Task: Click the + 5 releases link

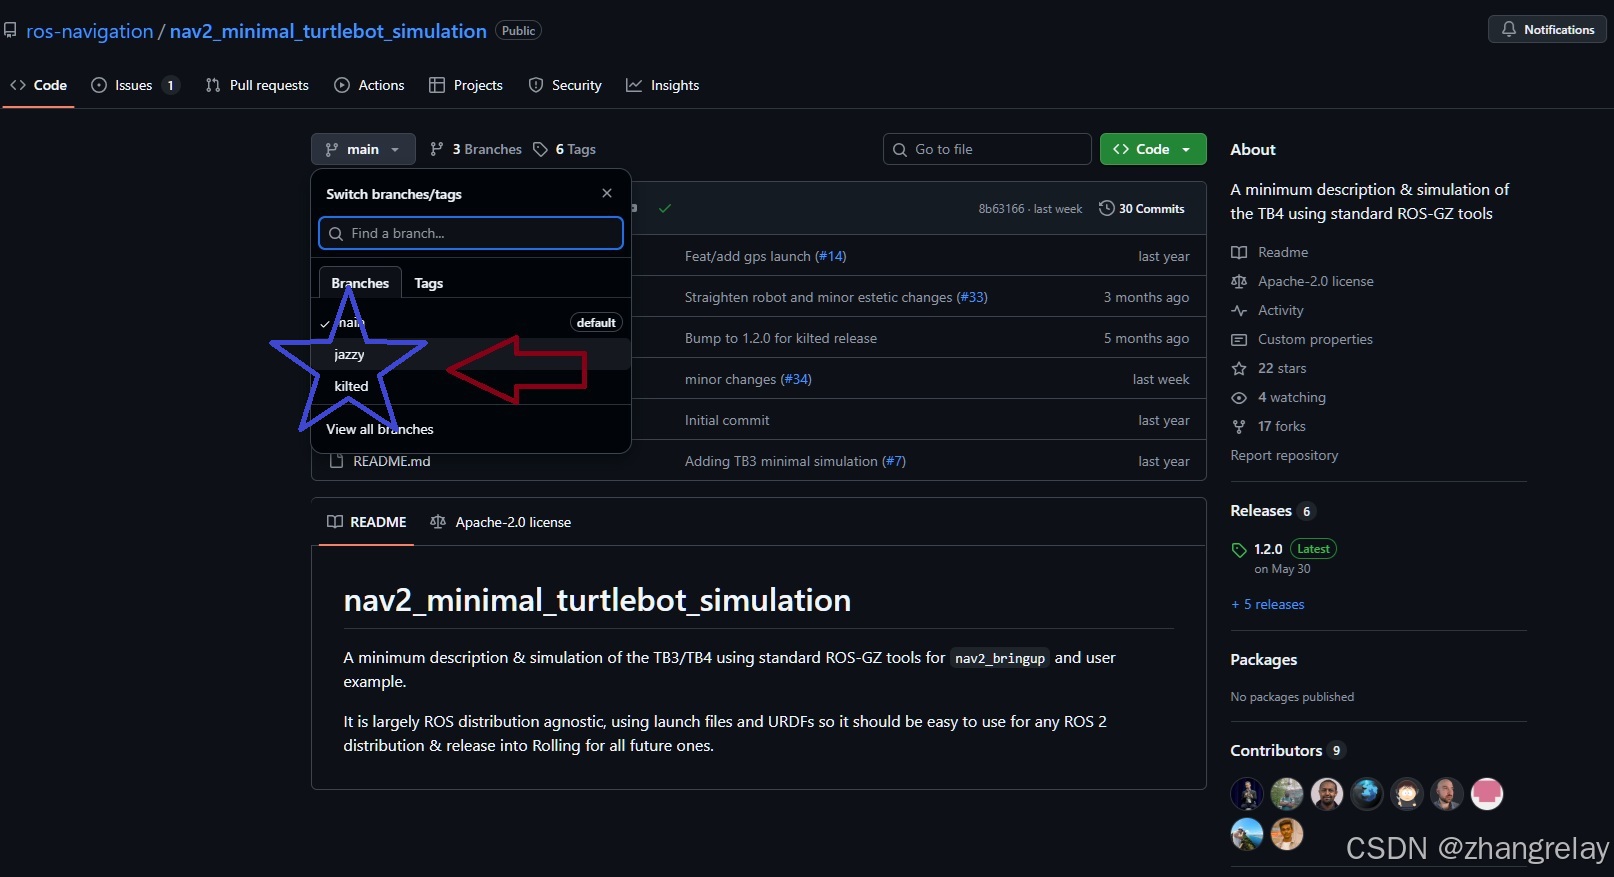Action: click(x=1268, y=604)
